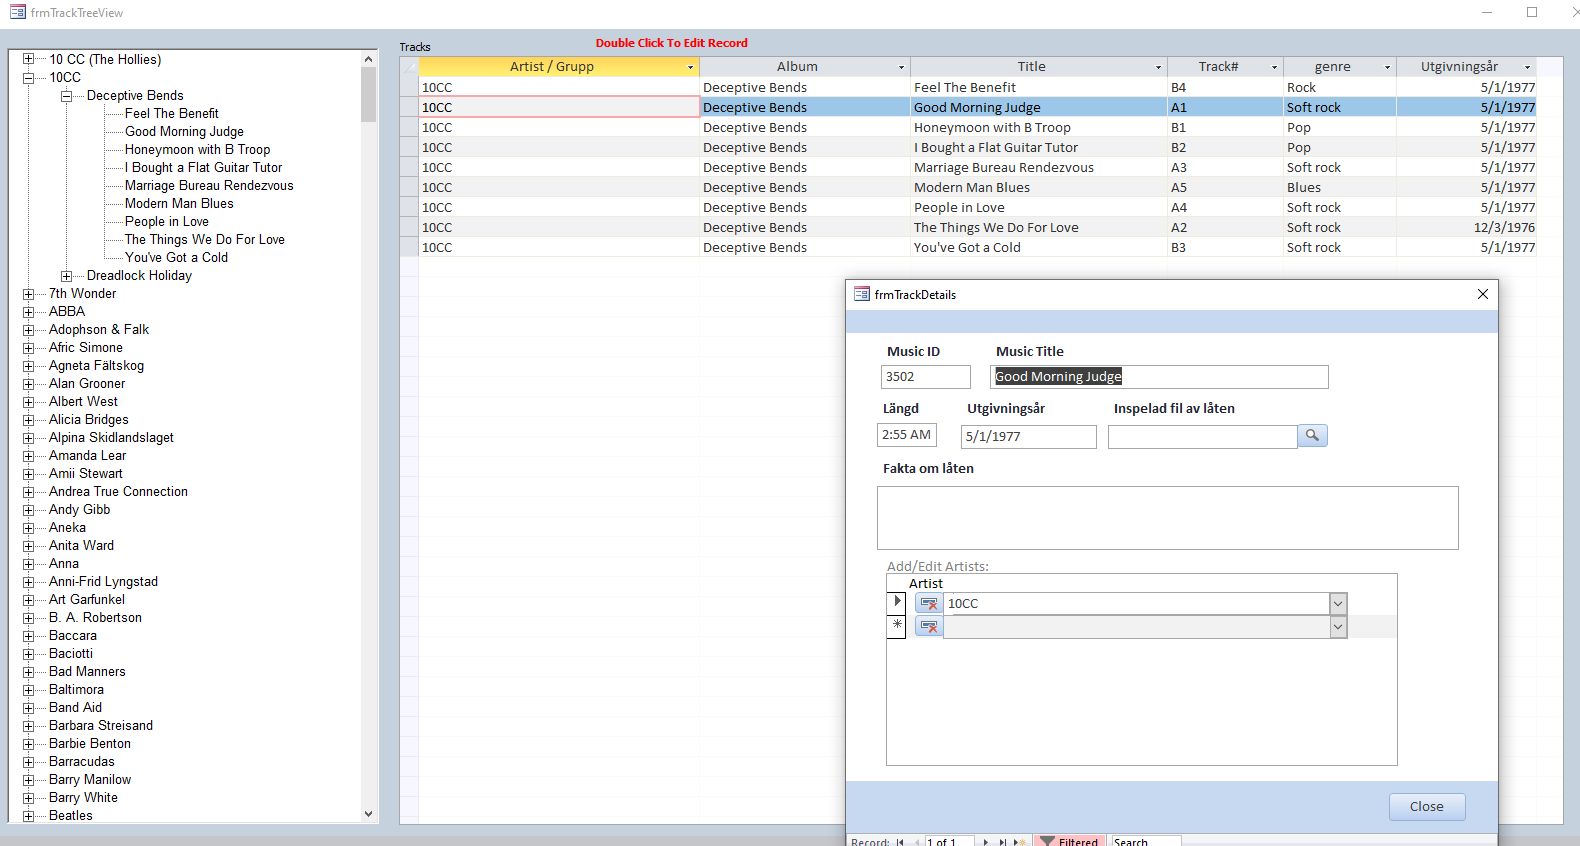1580x846 pixels.
Task: Open the genre column filter dropdown arrow
Action: [x=1387, y=67]
